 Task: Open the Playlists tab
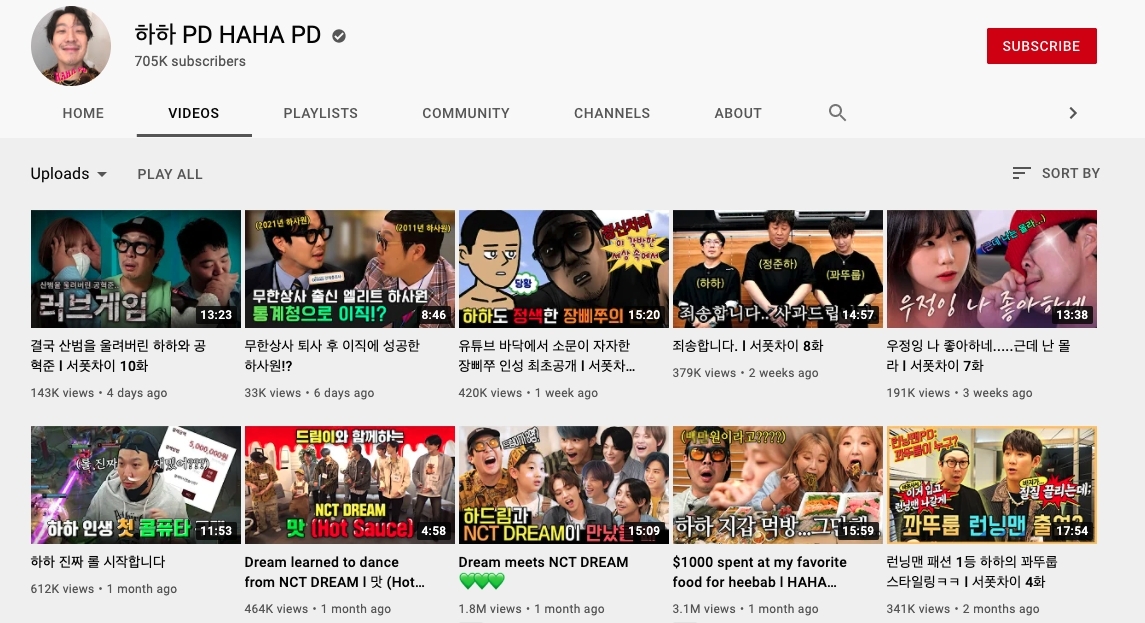(320, 113)
